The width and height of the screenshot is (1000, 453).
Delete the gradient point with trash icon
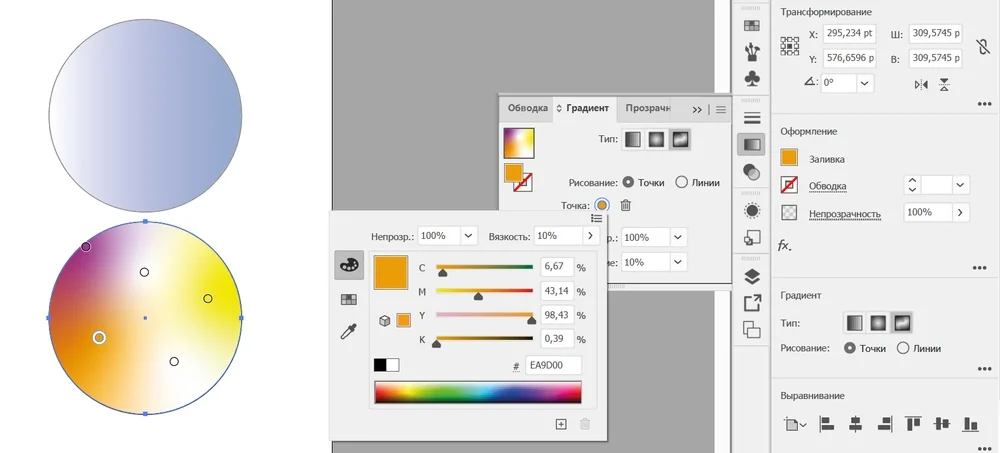[626, 205]
